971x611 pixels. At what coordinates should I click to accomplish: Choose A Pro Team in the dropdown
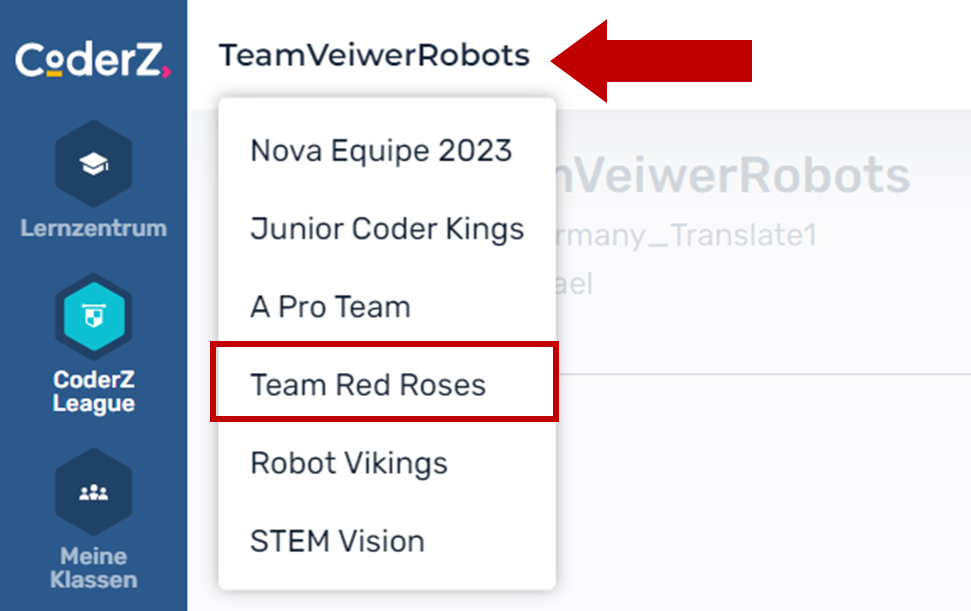[x=330, y=307]
